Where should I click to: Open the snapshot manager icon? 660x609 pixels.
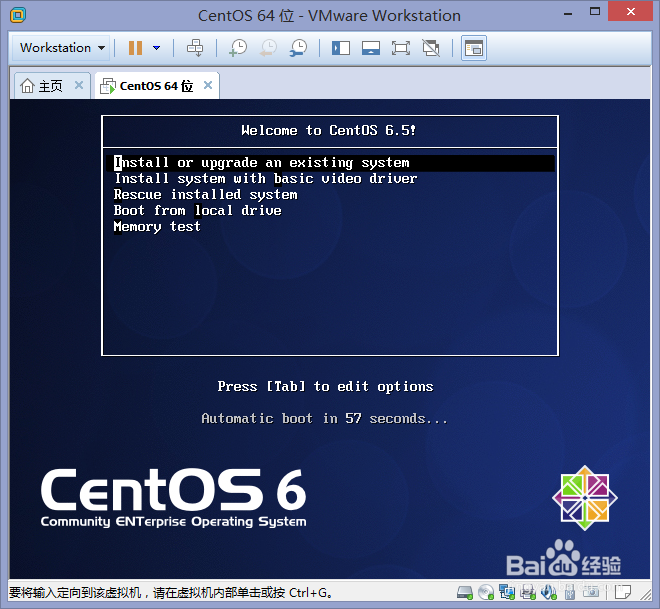[x=298, y=48]
